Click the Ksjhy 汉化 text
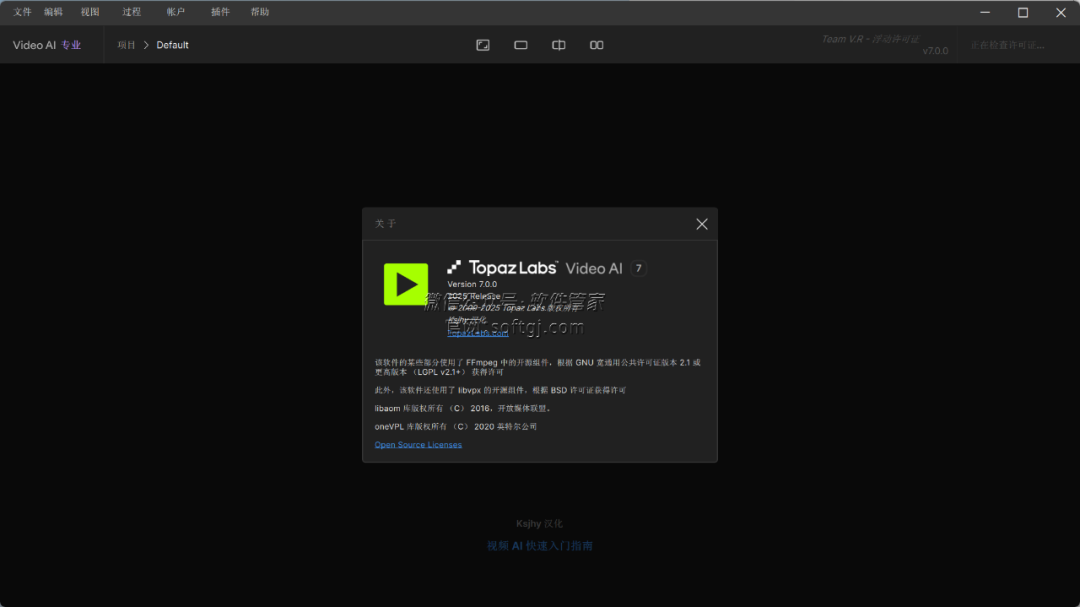This screenshot has height=607, width=1080. (x=539, y=524)
